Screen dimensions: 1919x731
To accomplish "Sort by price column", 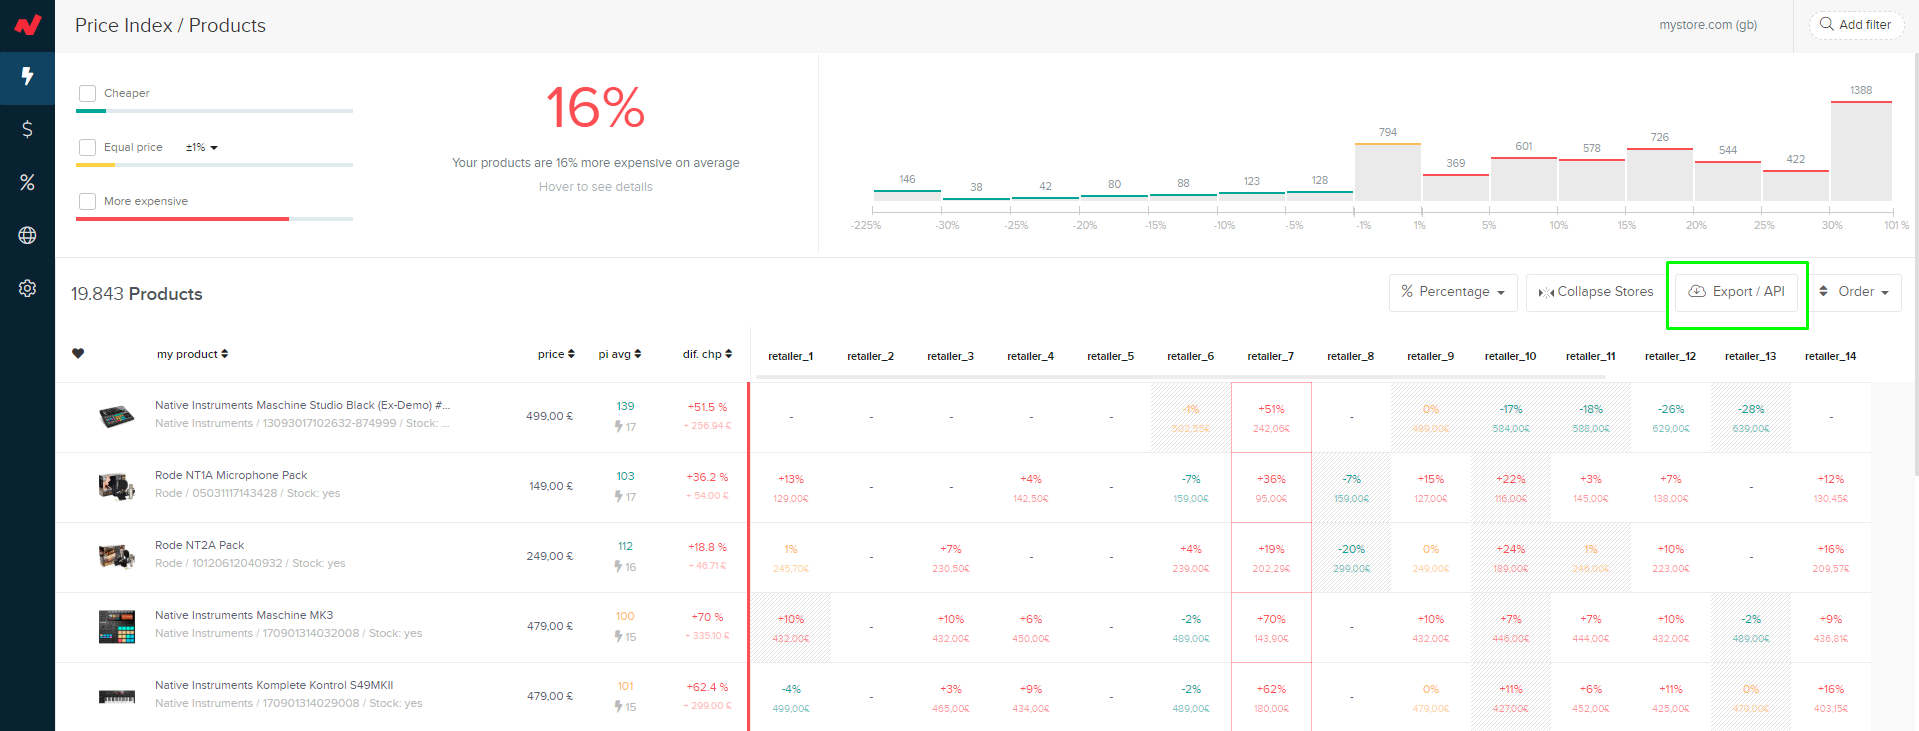I will click(556, 354).
